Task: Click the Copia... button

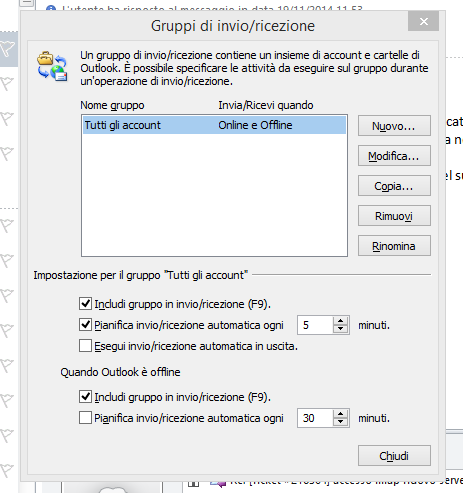Action: [394, 186]
